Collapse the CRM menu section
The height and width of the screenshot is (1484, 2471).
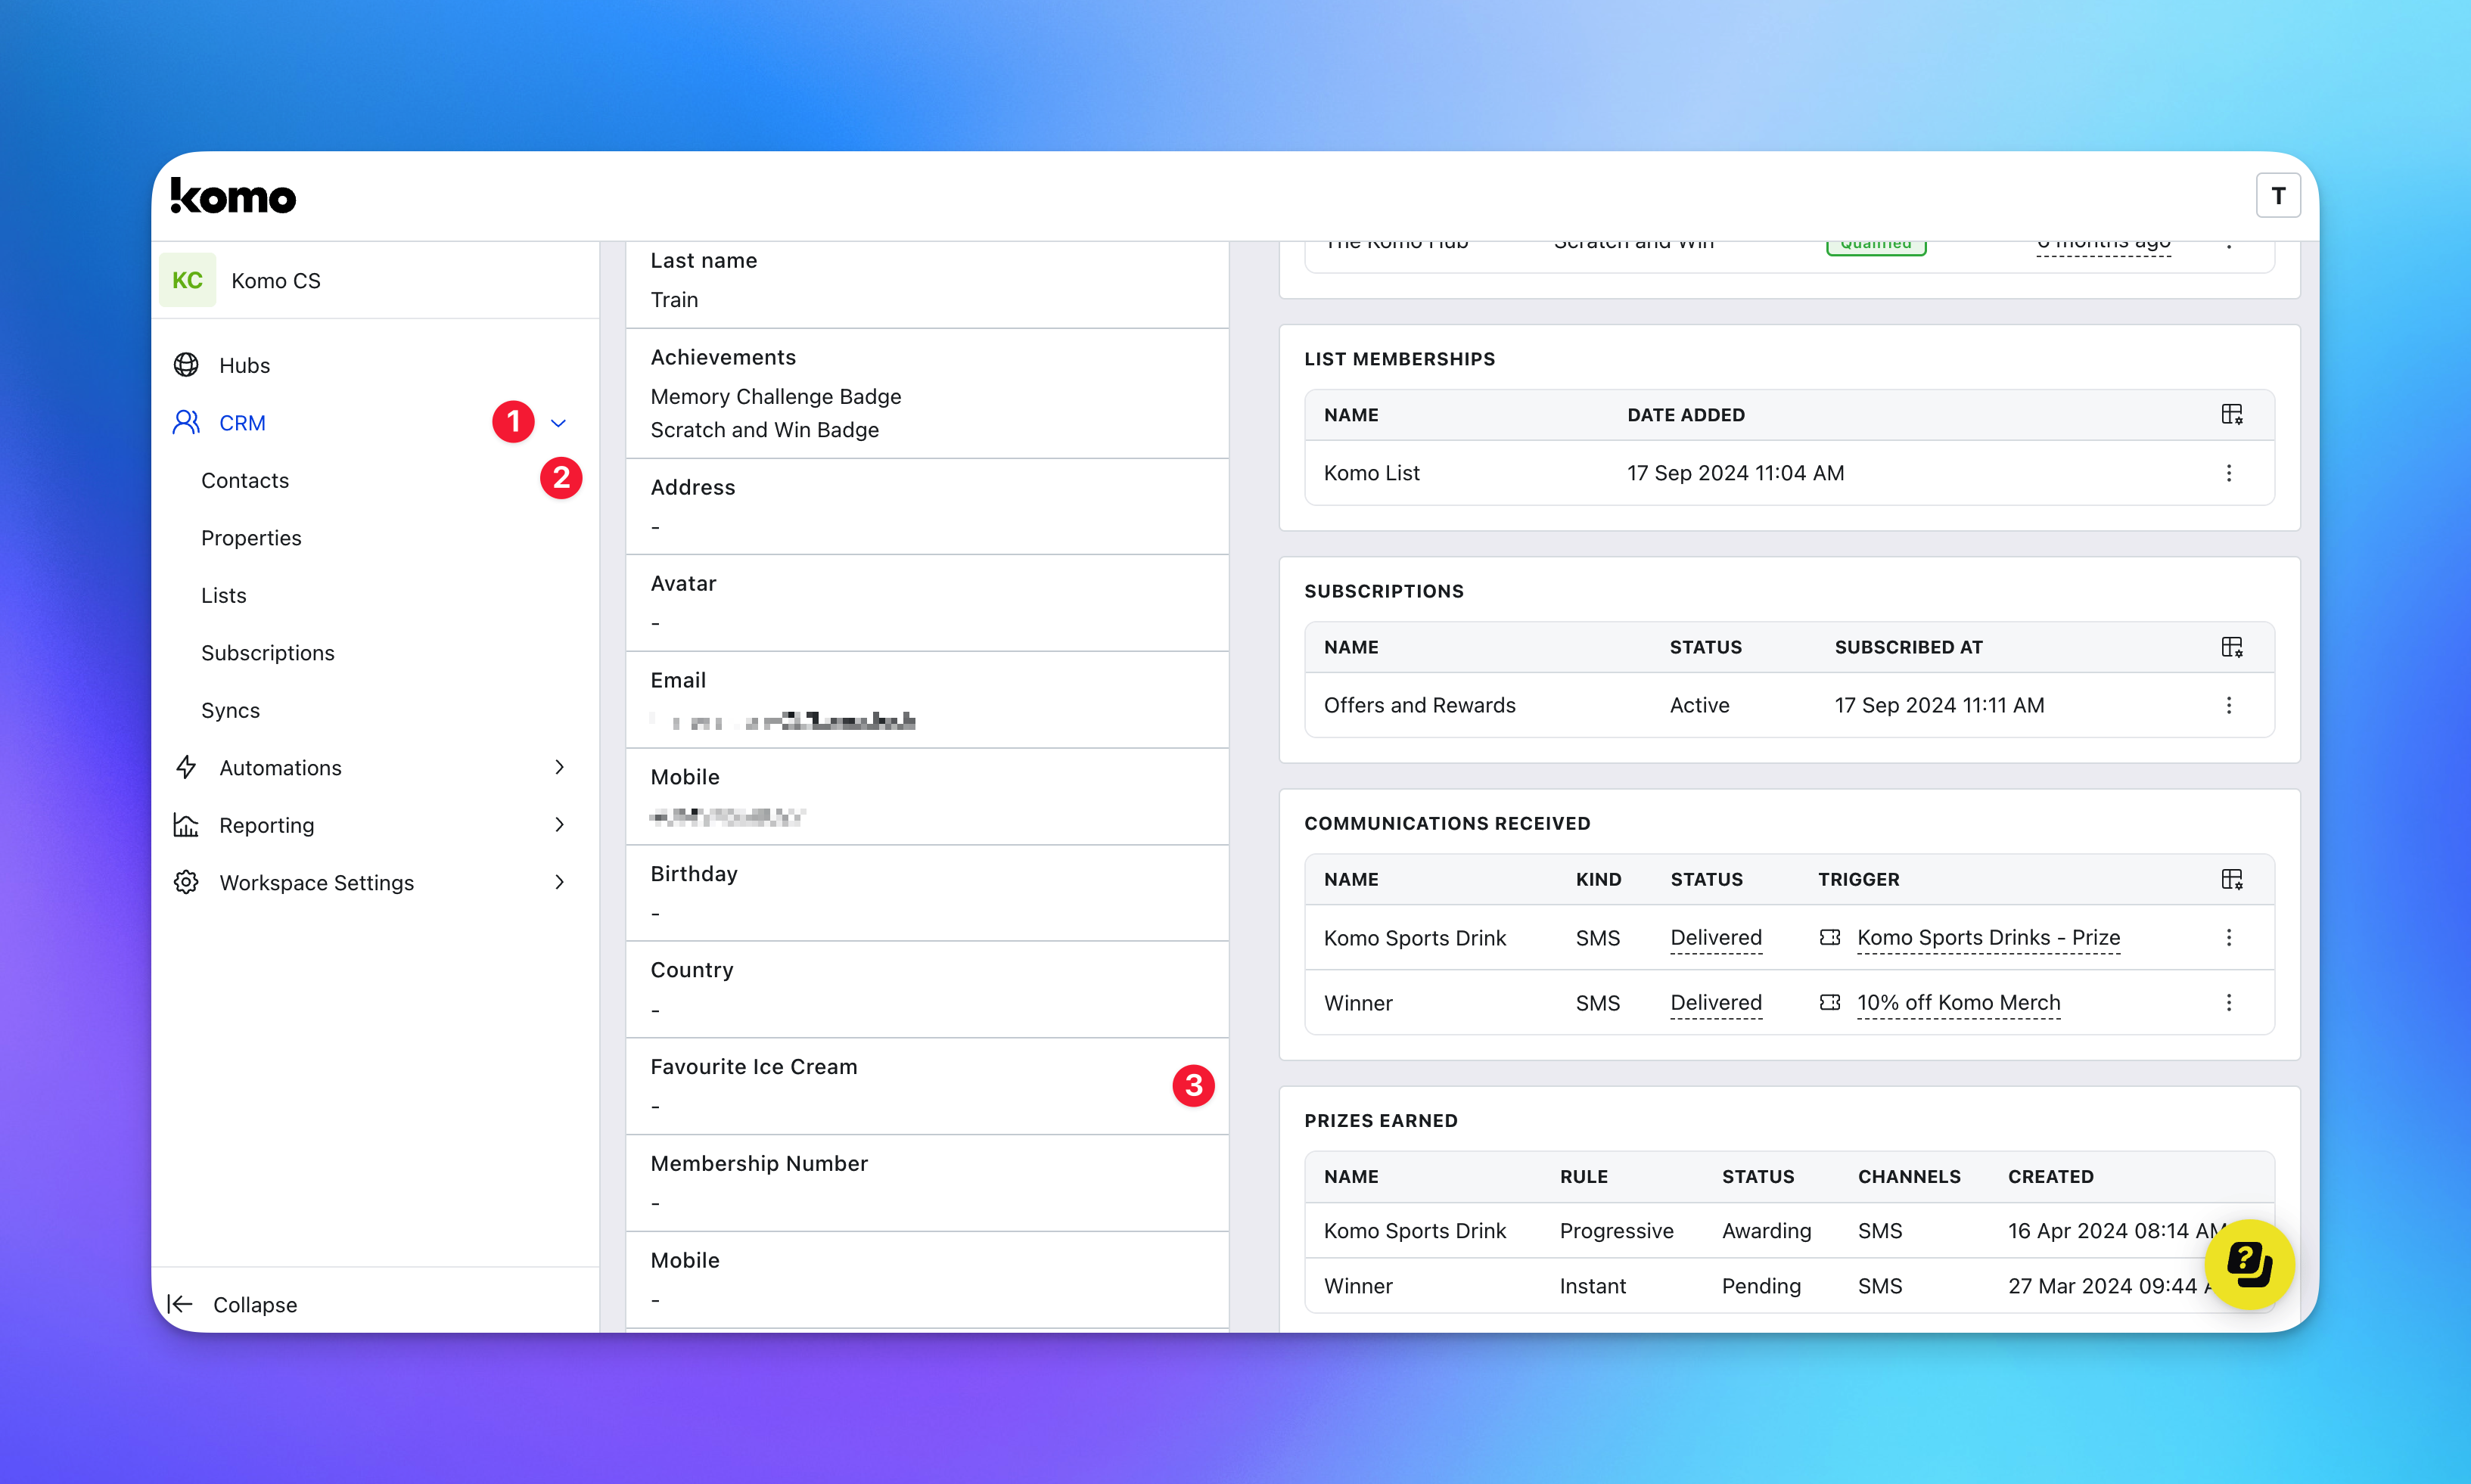click(559, 423)
